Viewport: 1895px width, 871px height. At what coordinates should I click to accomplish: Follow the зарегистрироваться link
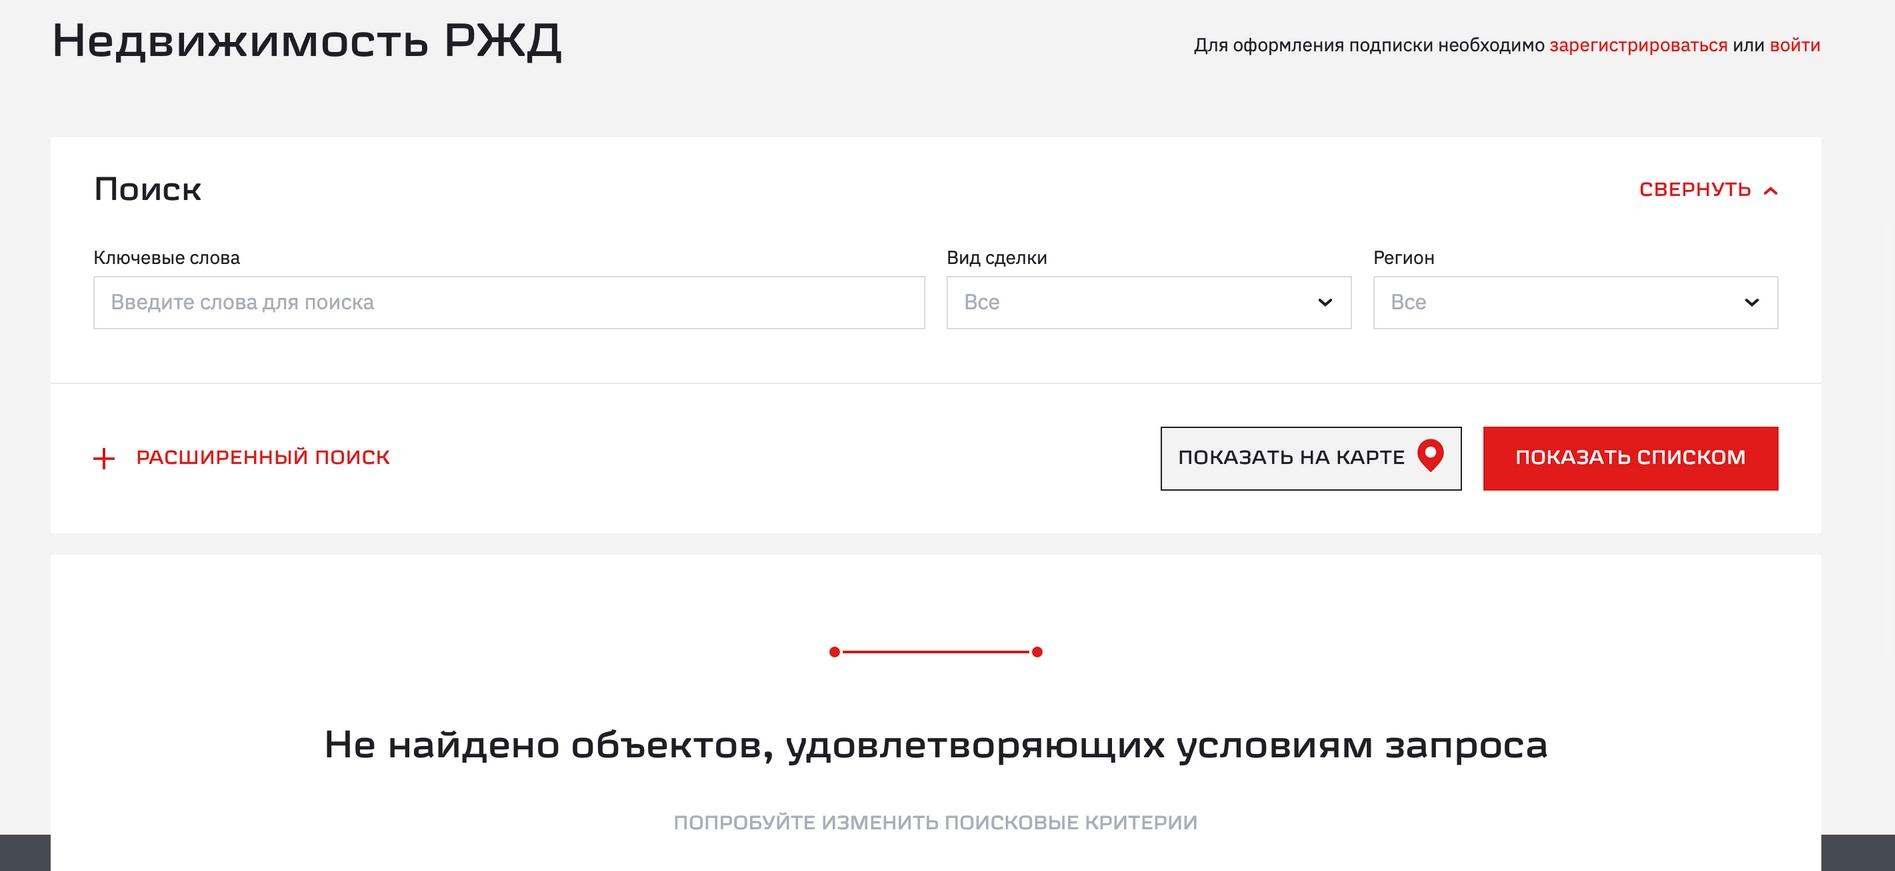tap(1638, 45)
